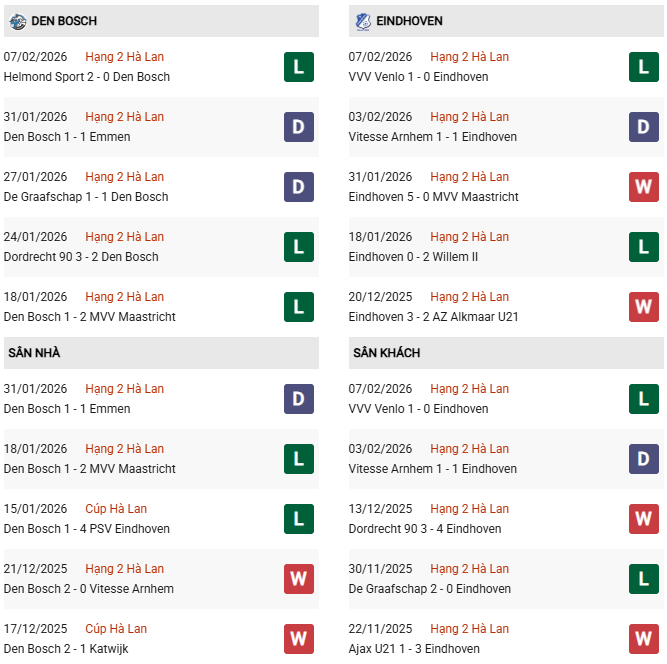This screenshot has height=664, width=667.
Task: Open the De Graafschap 2 - 0 Eindhoven match
Action: [430, 589]
